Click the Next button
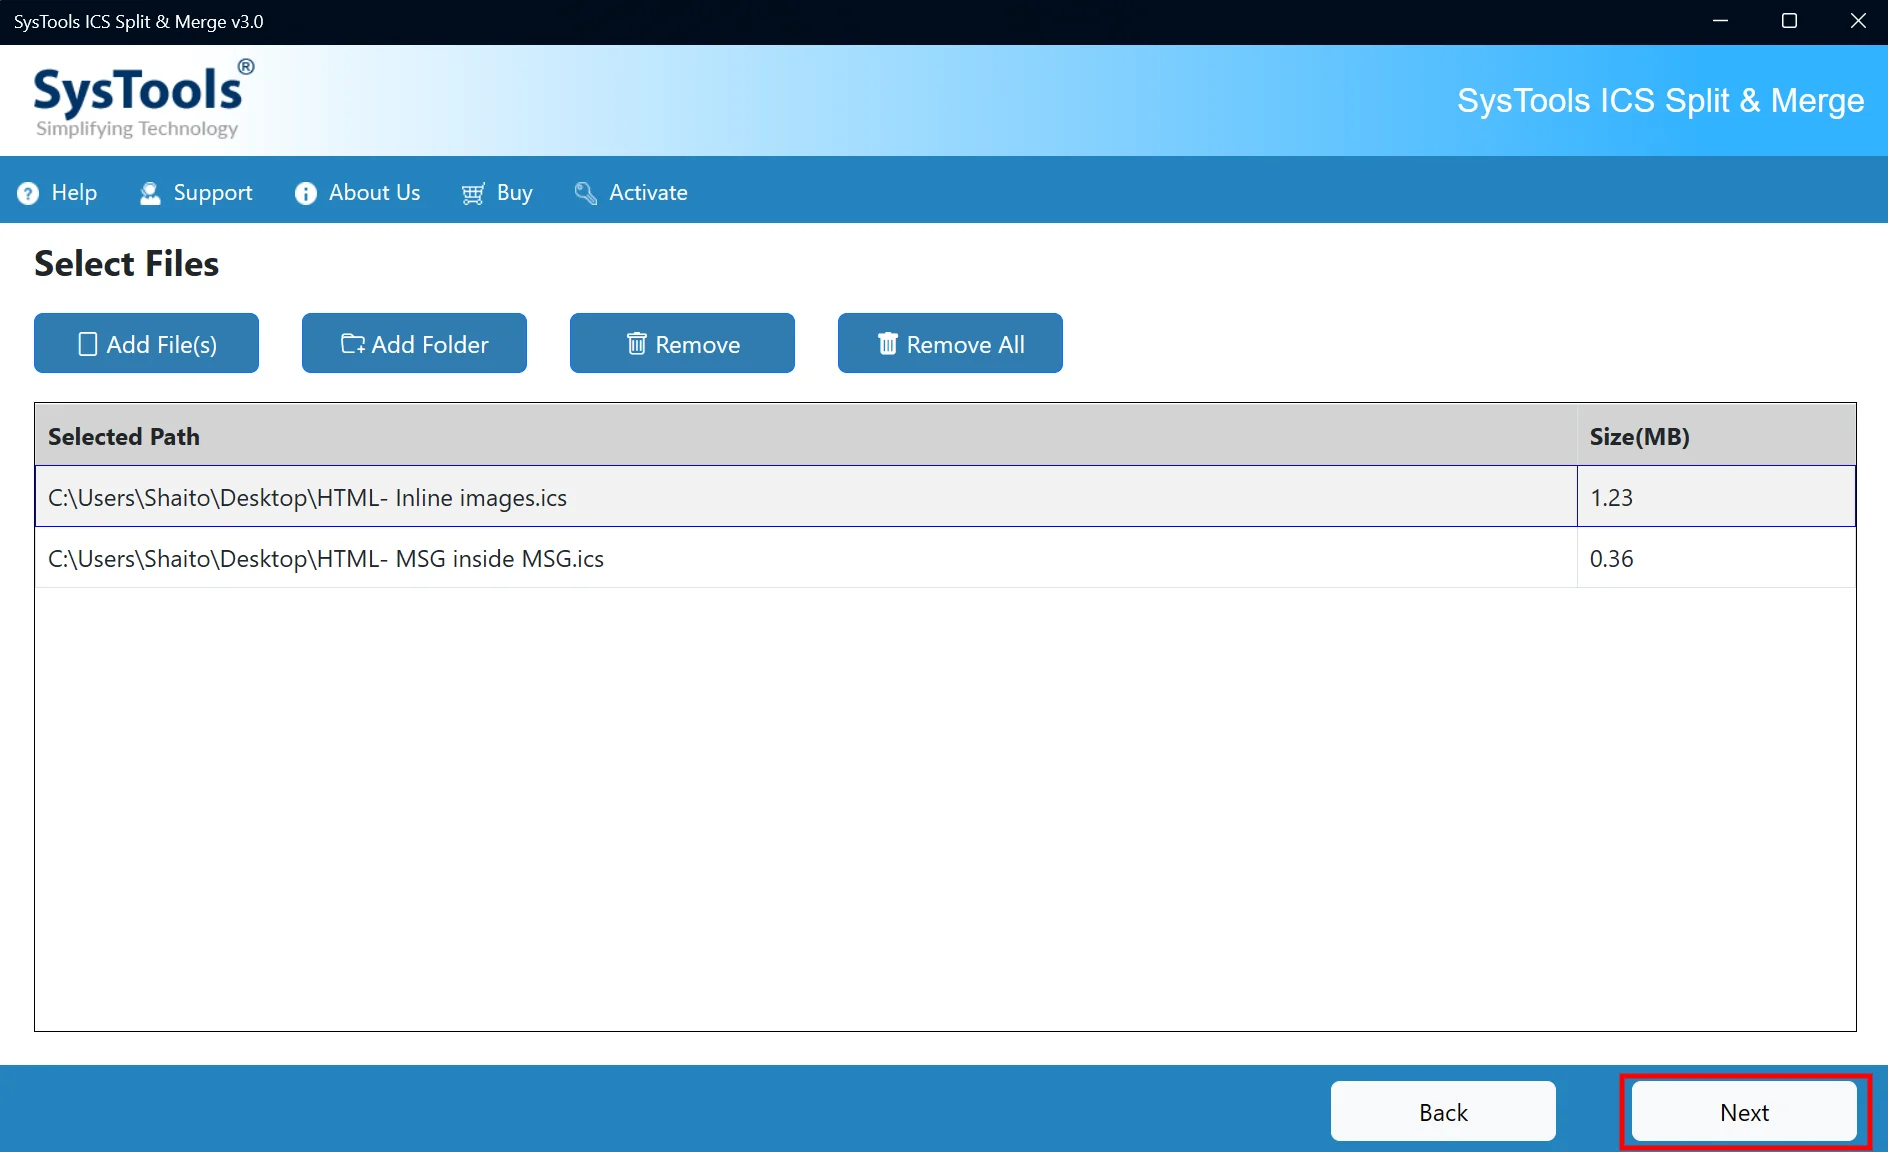The width and height of the screenshot is (1888, 1152). coord(1744,1112)
